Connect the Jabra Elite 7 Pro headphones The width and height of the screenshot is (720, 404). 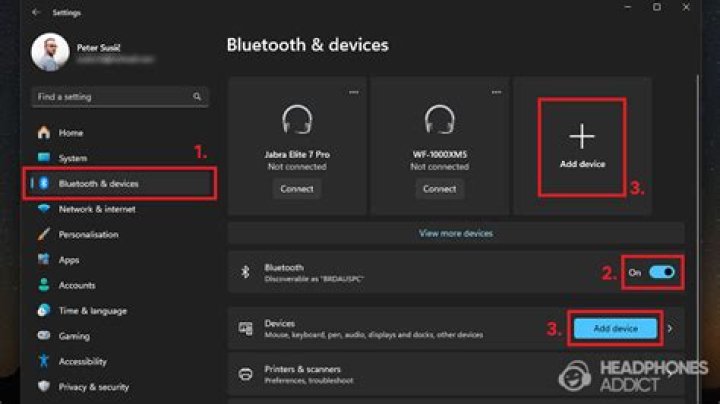point(297,188)
